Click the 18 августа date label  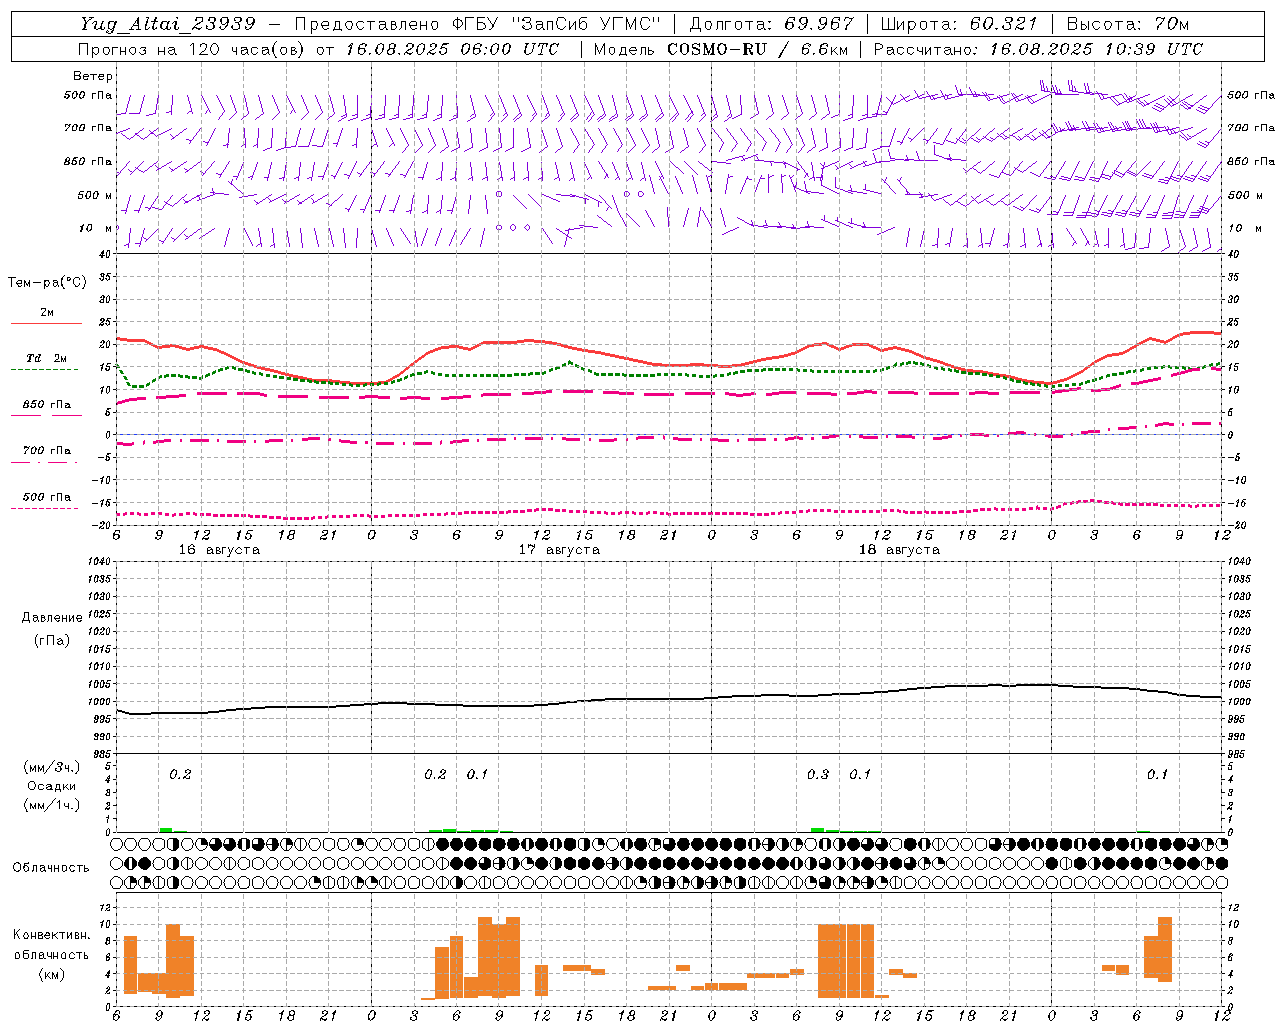point(899,550)
